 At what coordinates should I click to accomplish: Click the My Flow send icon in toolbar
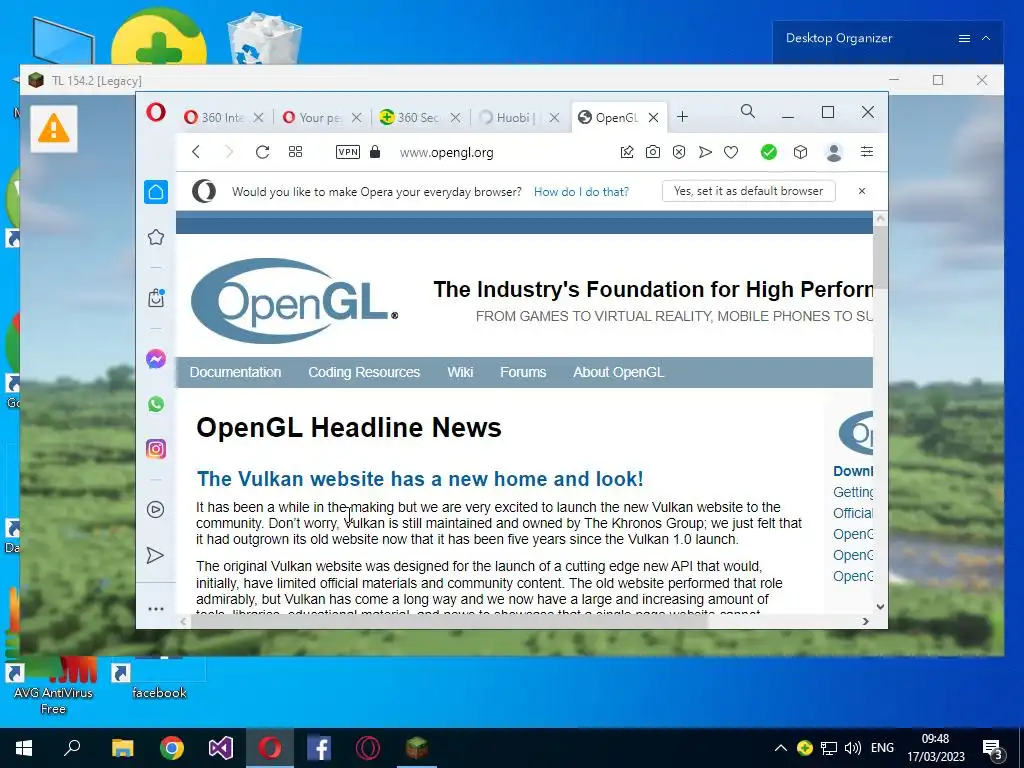click(705, 152)
